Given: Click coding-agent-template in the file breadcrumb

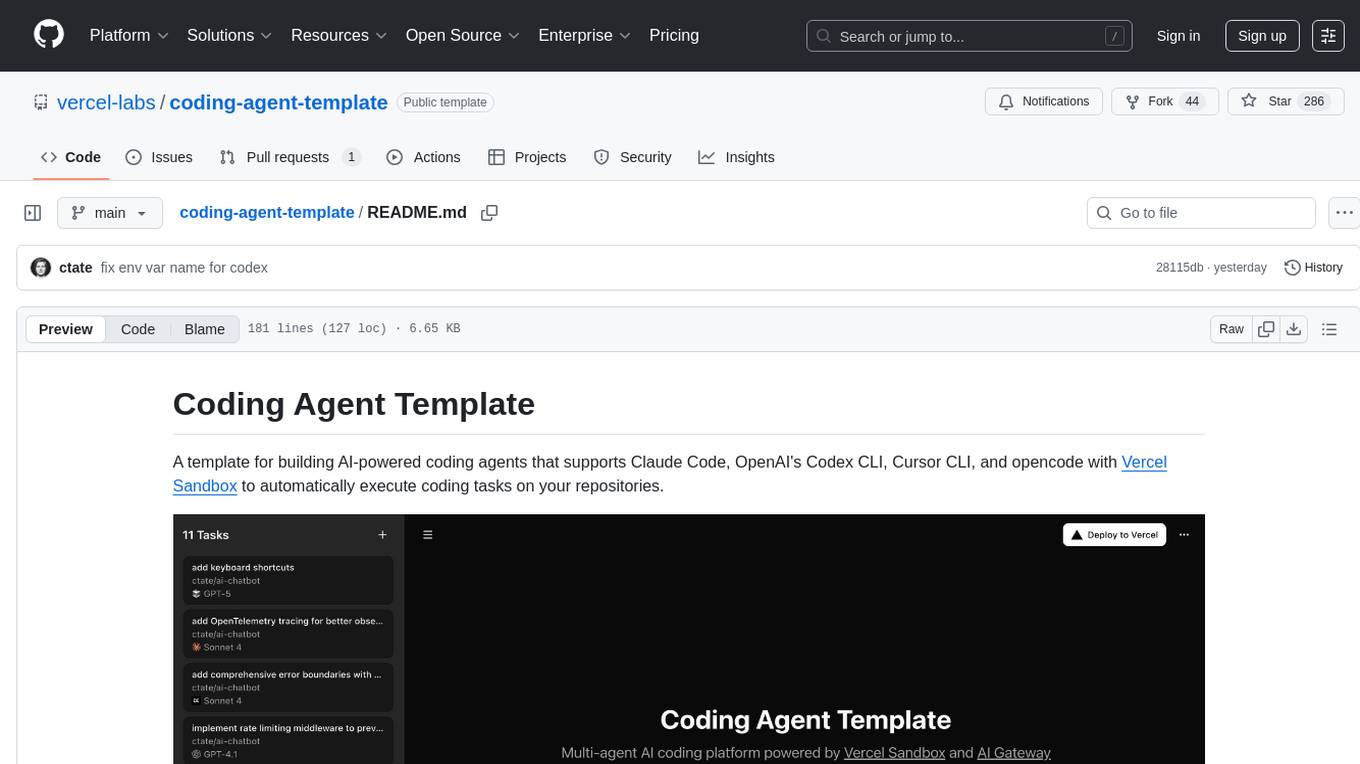Looking at the screenshot, I should (x=267, y=212).
